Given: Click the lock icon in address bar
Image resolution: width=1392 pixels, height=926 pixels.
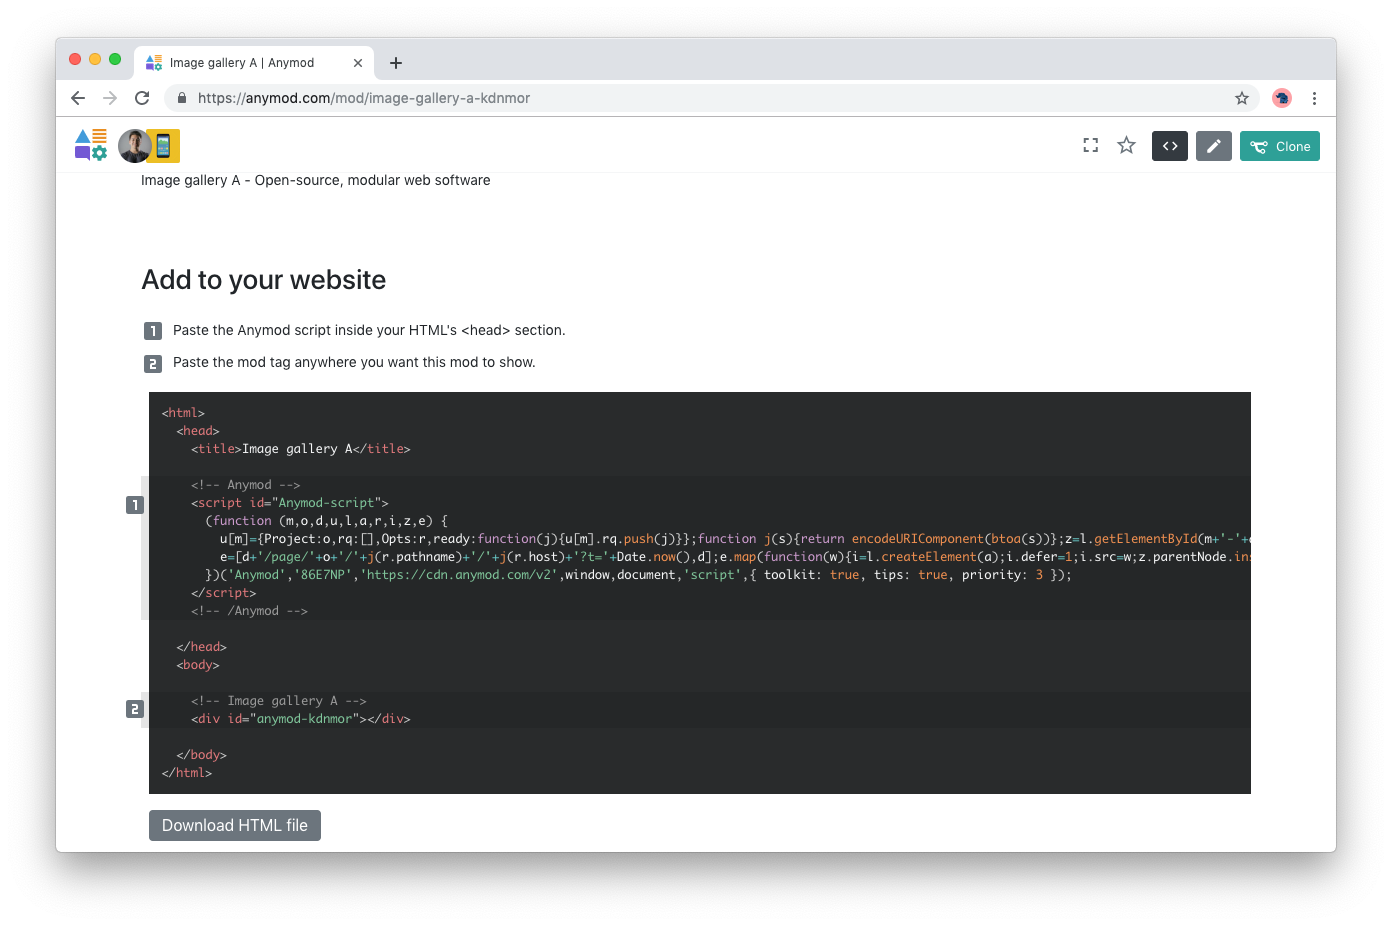Looking at the screenshot, I should (182, 98).
